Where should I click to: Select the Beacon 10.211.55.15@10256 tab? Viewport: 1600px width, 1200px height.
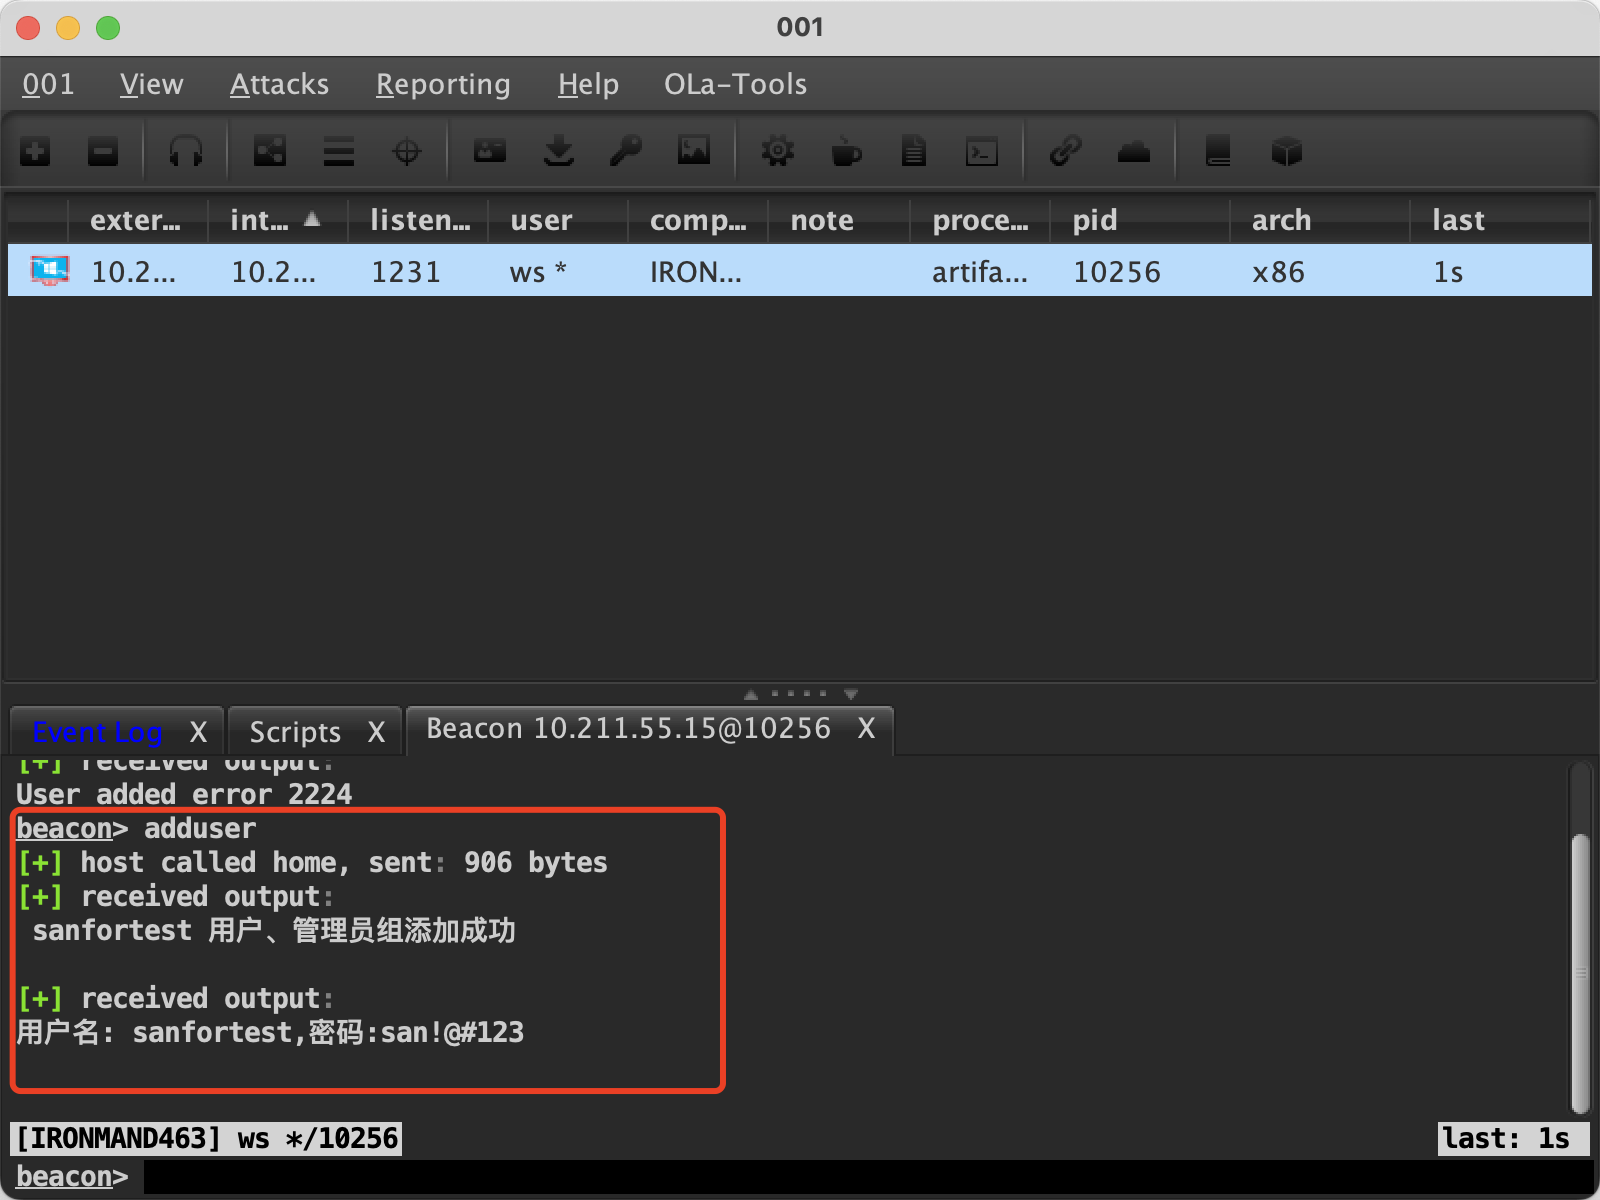(628, 729)
